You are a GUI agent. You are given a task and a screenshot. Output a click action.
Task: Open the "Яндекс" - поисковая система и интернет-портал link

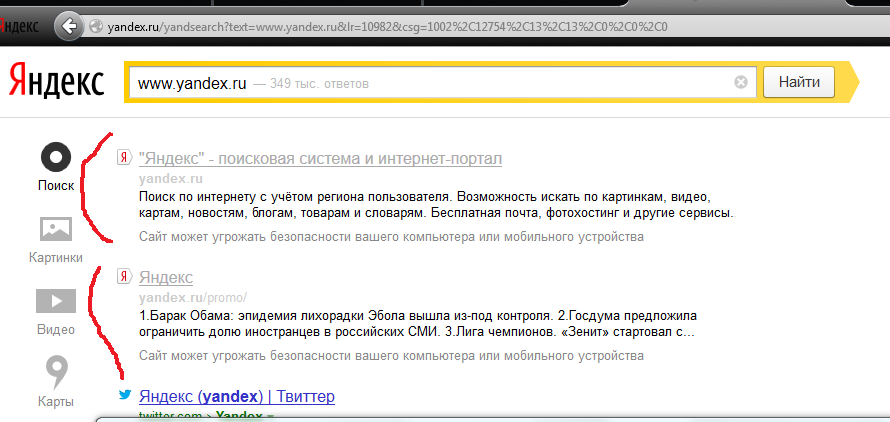[320, 159]
